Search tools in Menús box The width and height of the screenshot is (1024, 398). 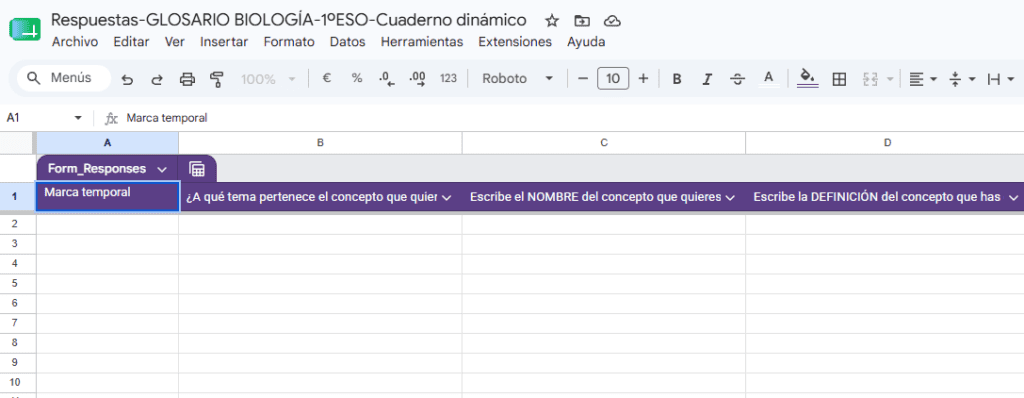[x=63, y=78]
